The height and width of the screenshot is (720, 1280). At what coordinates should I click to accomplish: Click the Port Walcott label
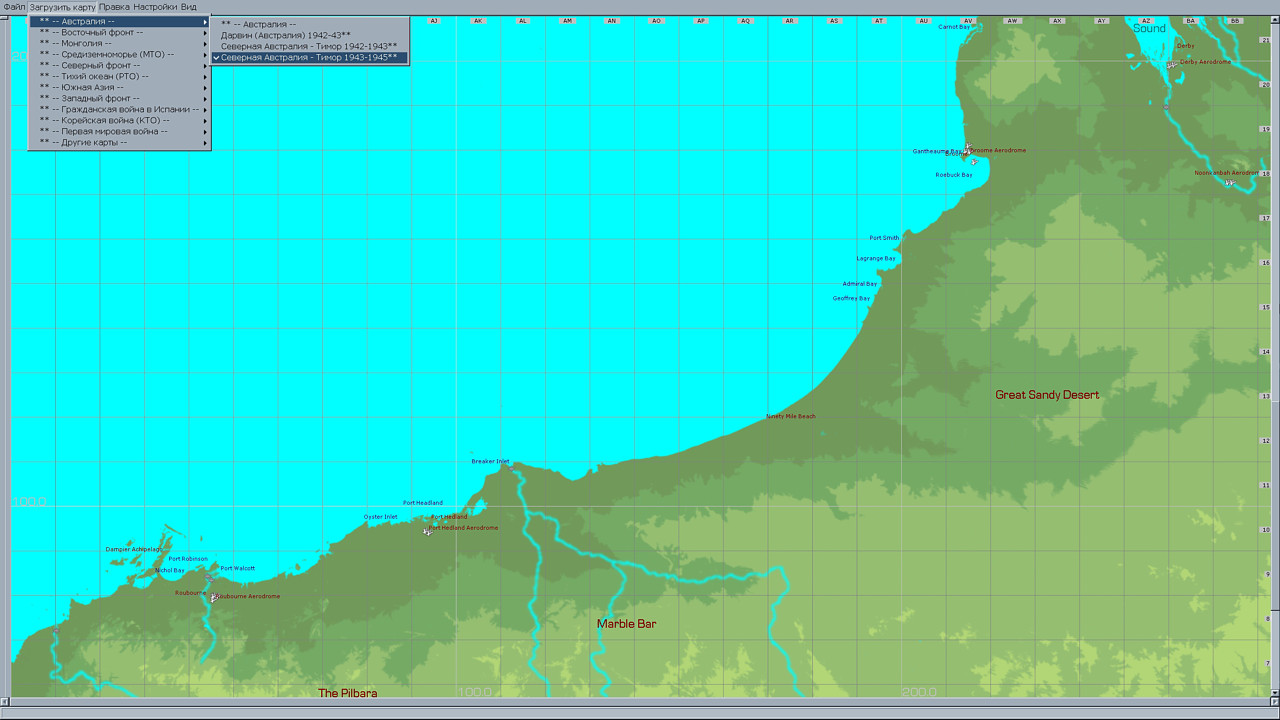point(238,568)
